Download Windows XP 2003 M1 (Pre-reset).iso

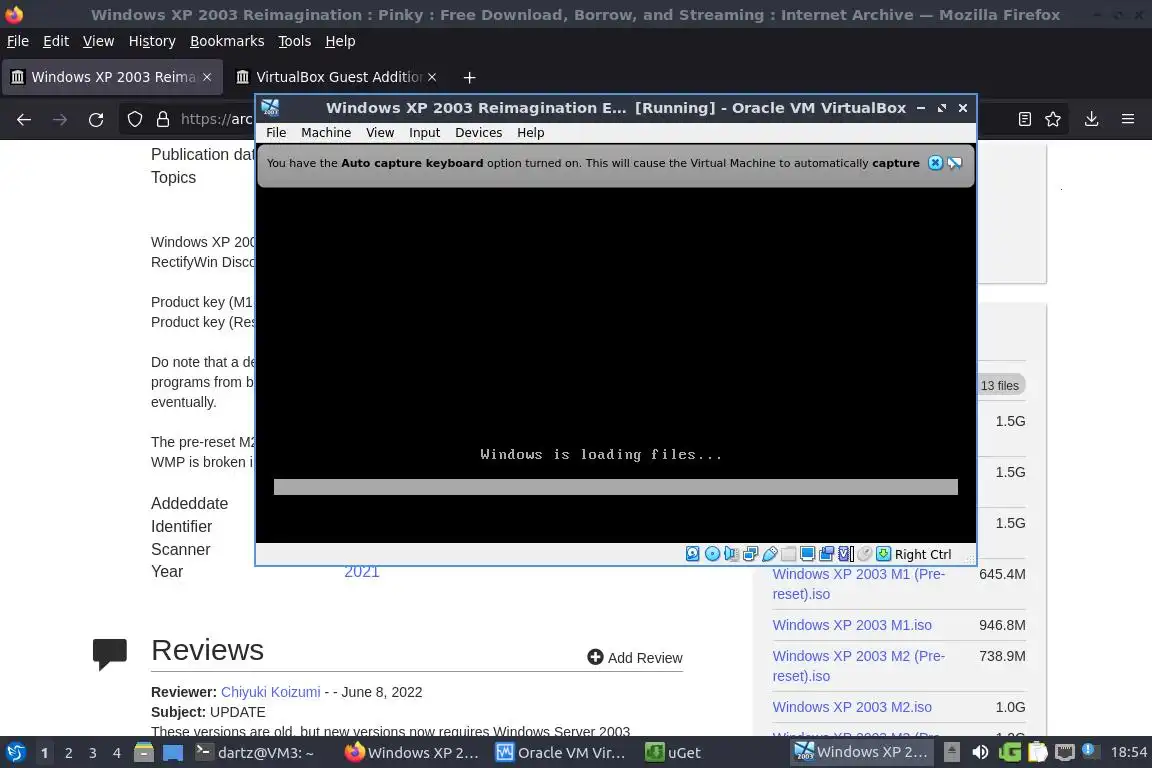858,584
